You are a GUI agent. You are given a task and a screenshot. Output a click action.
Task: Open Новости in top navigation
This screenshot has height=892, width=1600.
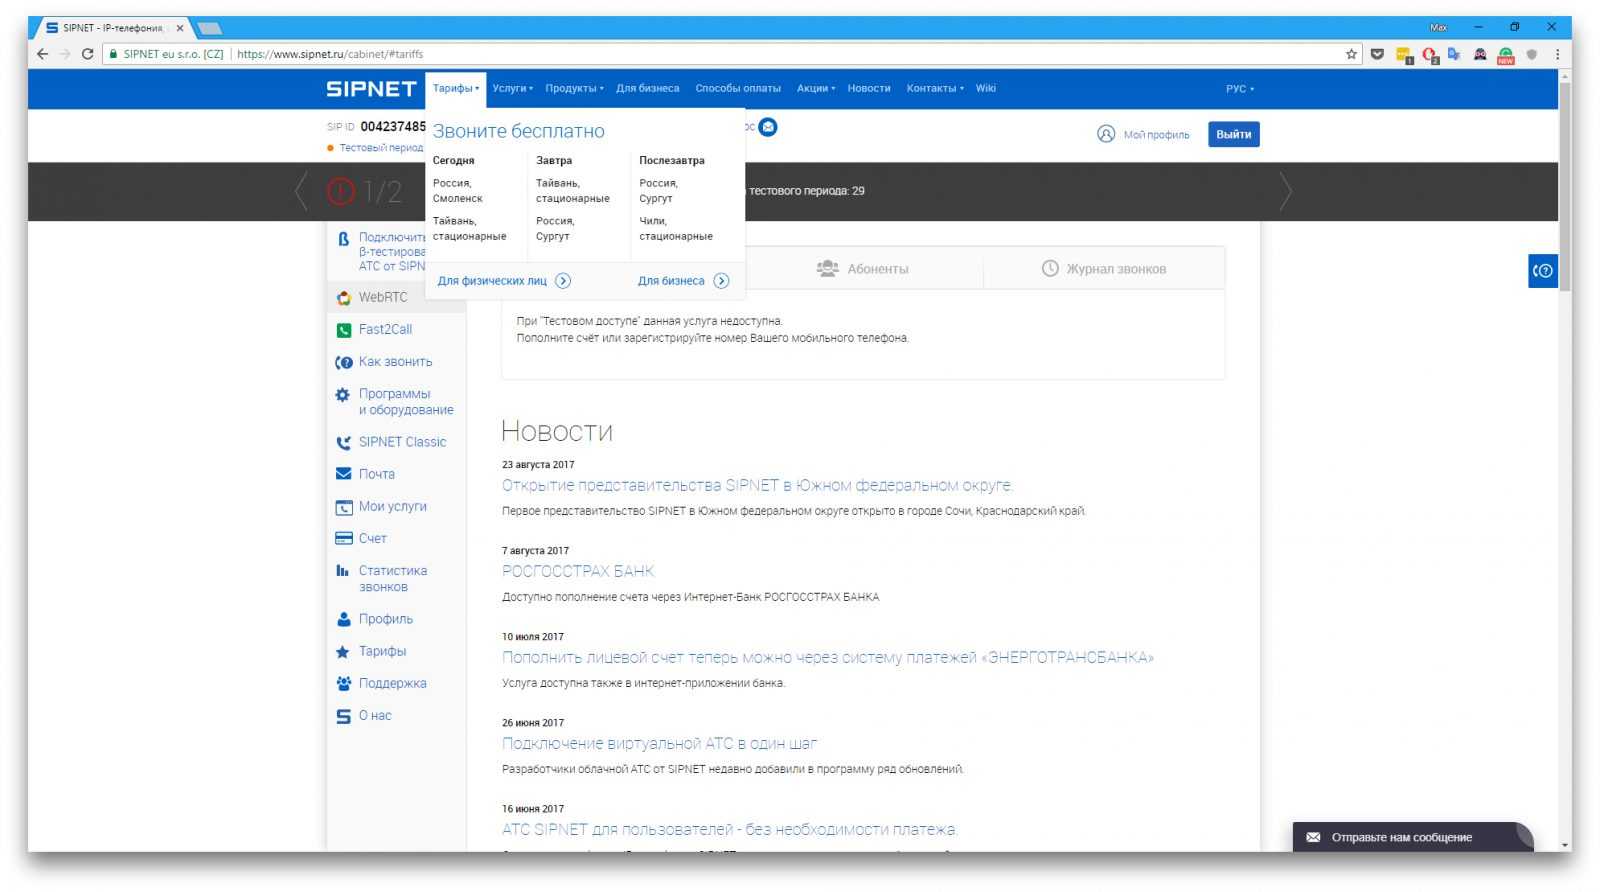(869, 89)
